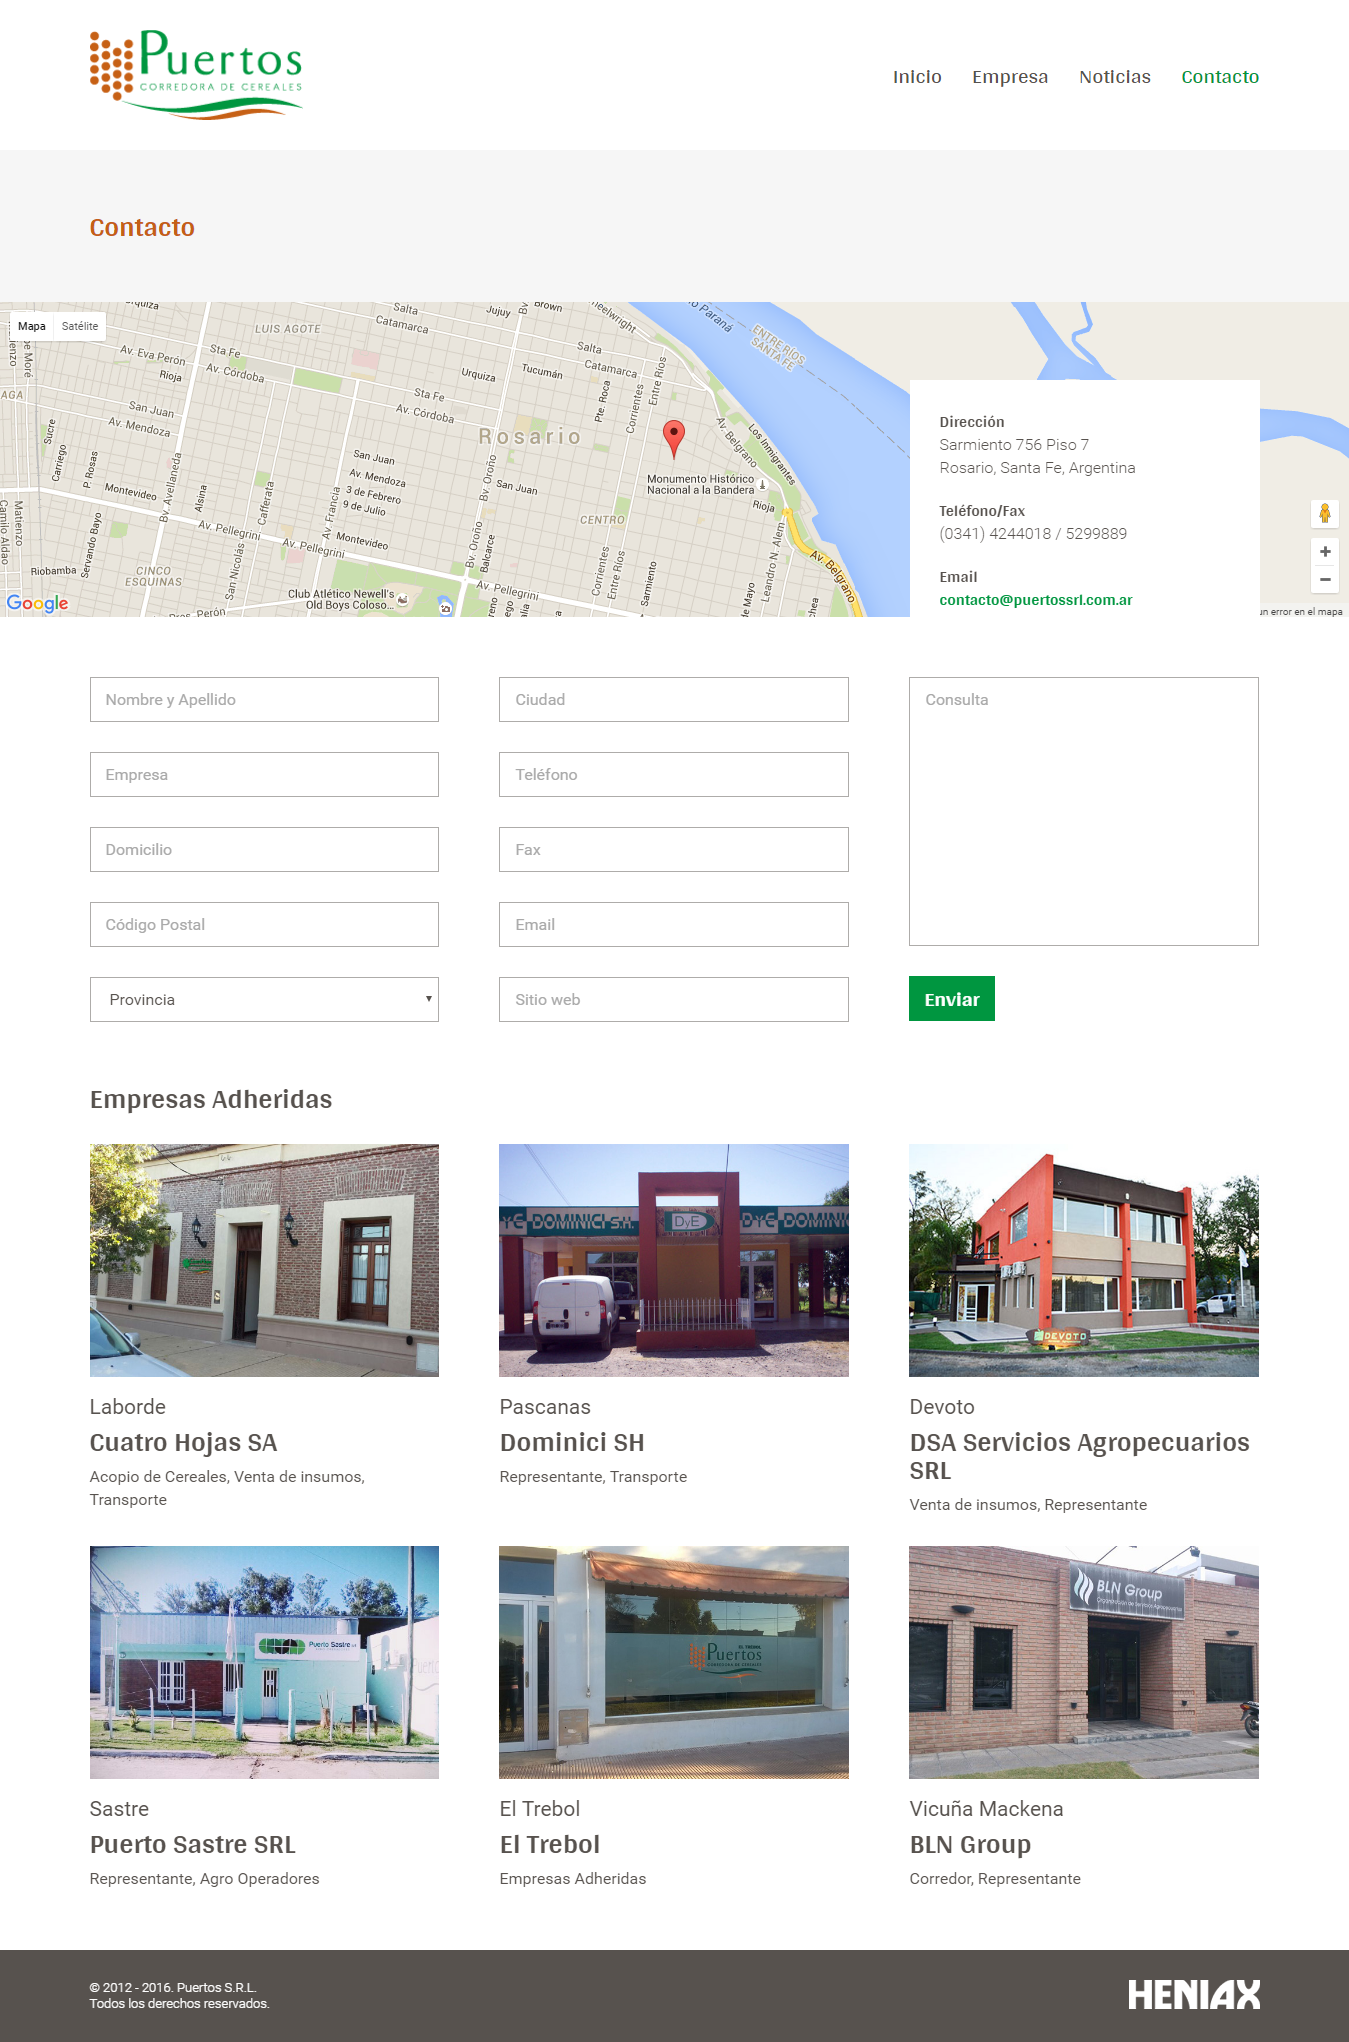Image resolution: width=1349 pixels, height=2042 pixels.
Task: Focus the Ciudad input field
Action: point(674,699)
